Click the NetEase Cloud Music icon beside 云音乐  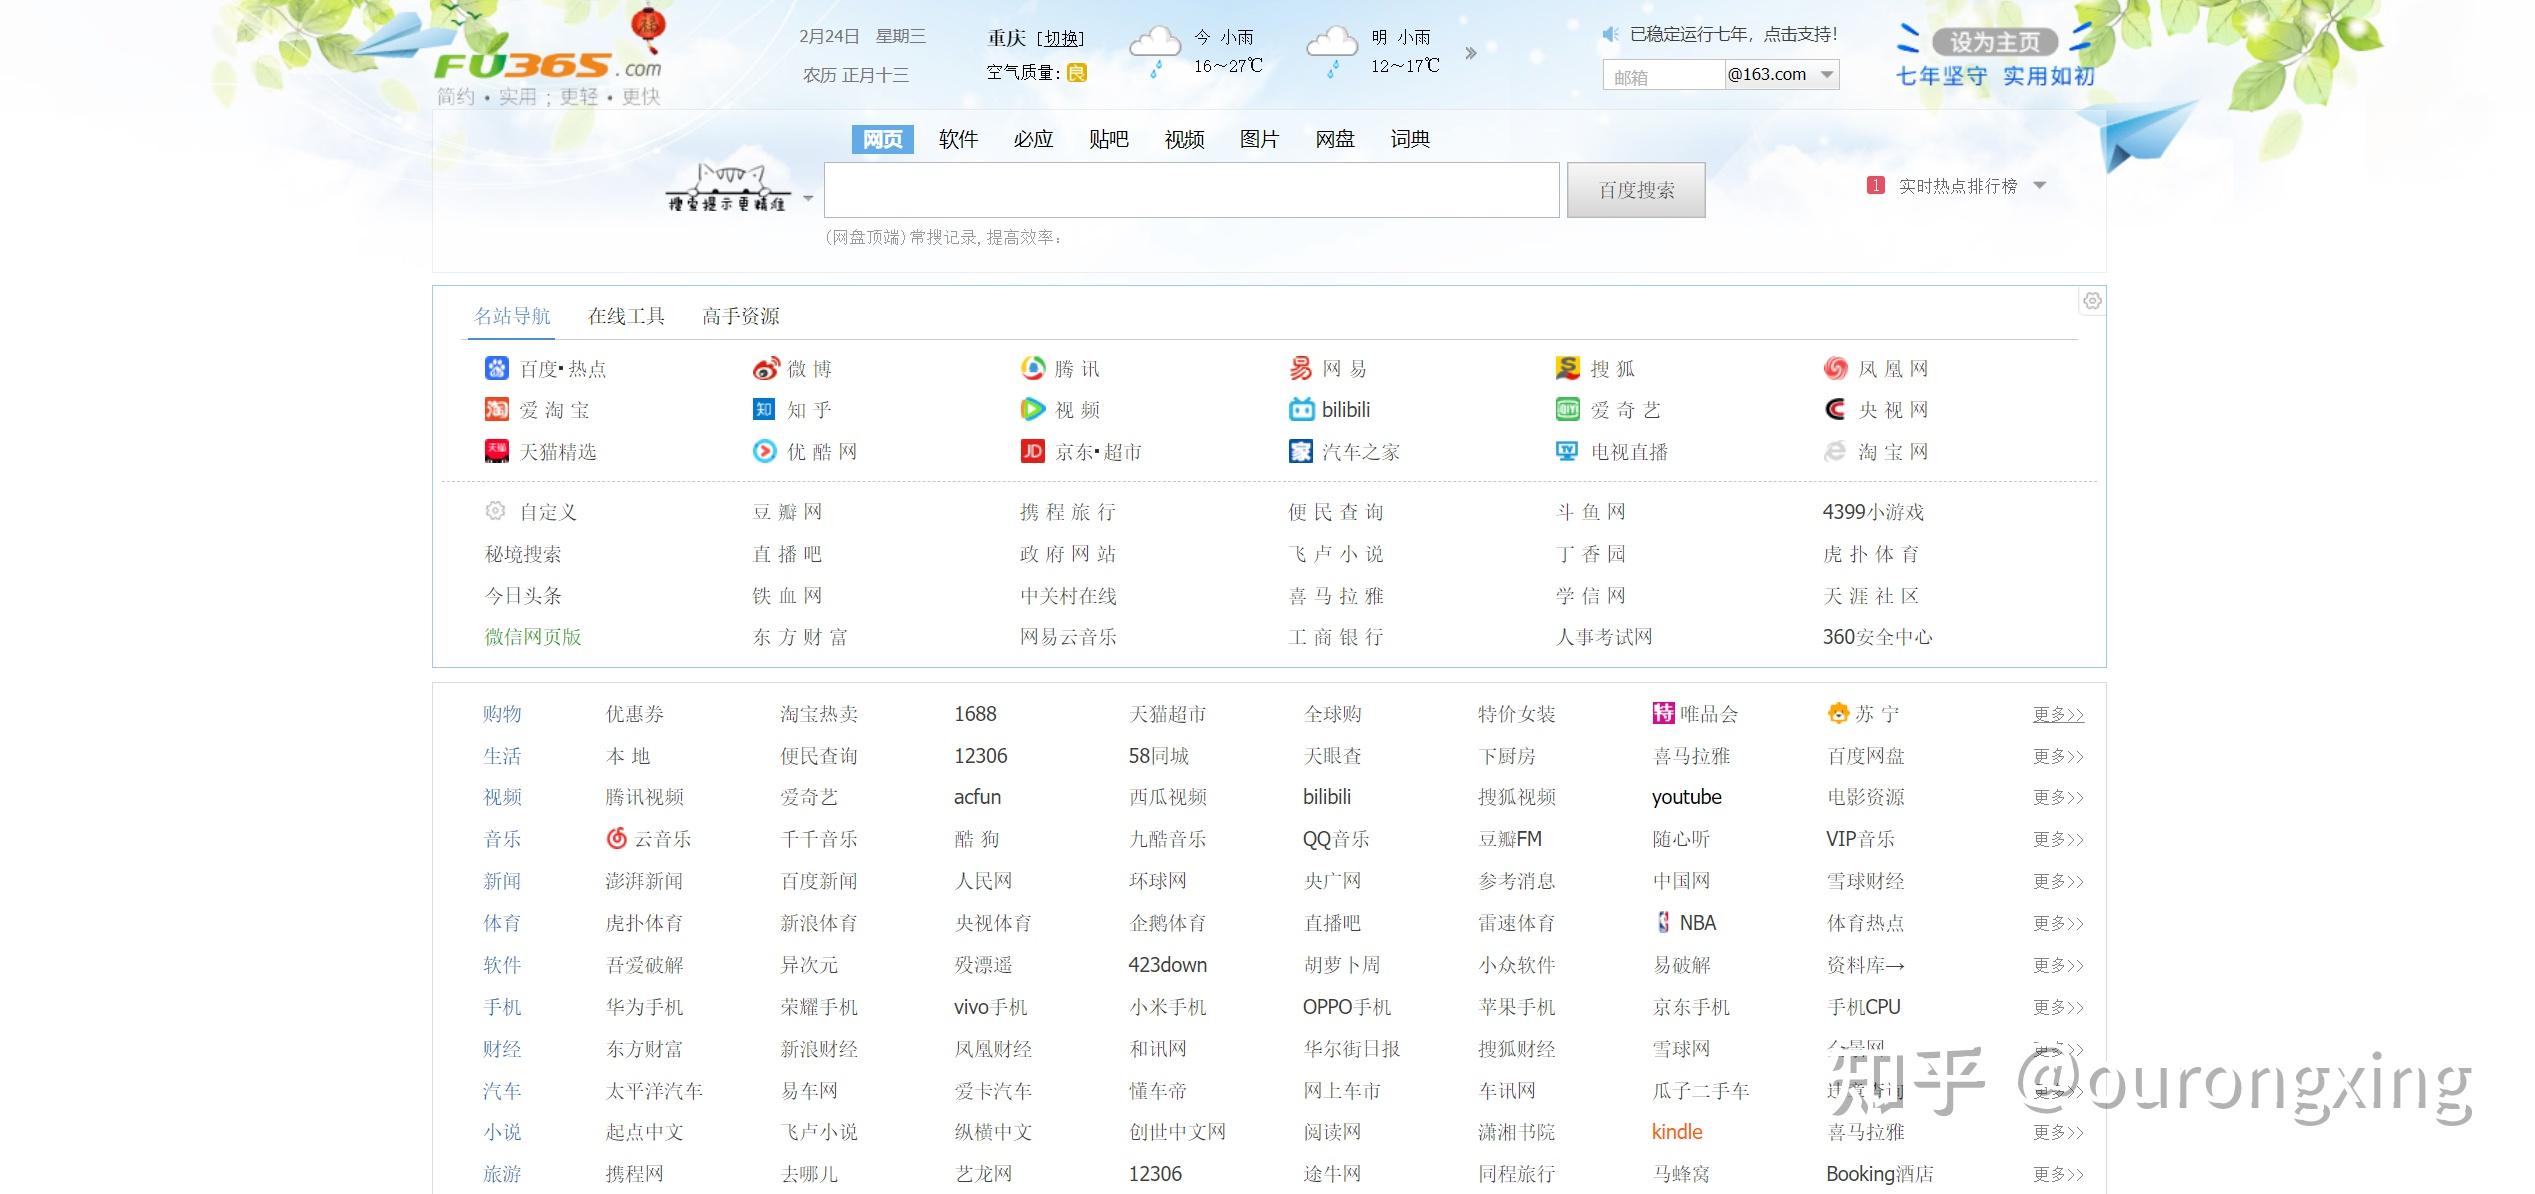(617, 838)
